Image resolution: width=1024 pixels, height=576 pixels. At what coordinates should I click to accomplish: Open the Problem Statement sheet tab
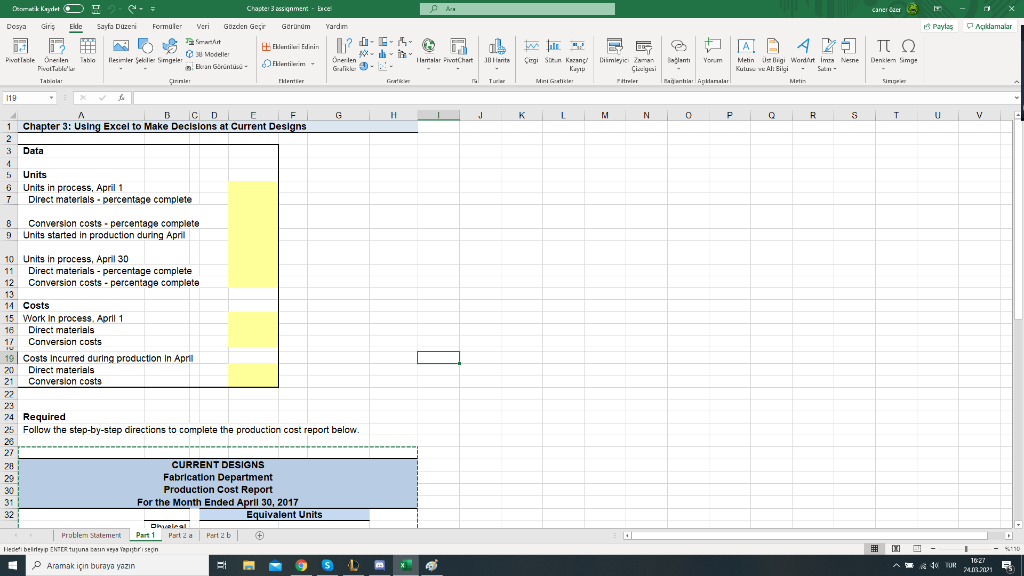point(91,536)
